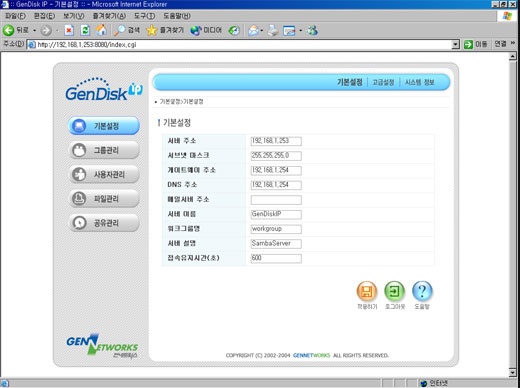Image resolution: width=520 pixels, height=388 pixels.
Task: Expand the Links (연결) toolbar chevron
Action: coord(513,43)
